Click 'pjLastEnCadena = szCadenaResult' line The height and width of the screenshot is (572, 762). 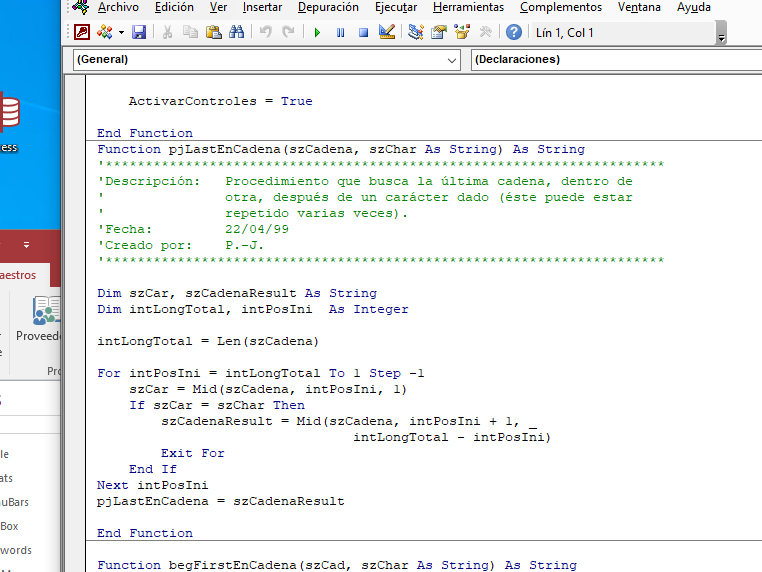tap(221, 501)
